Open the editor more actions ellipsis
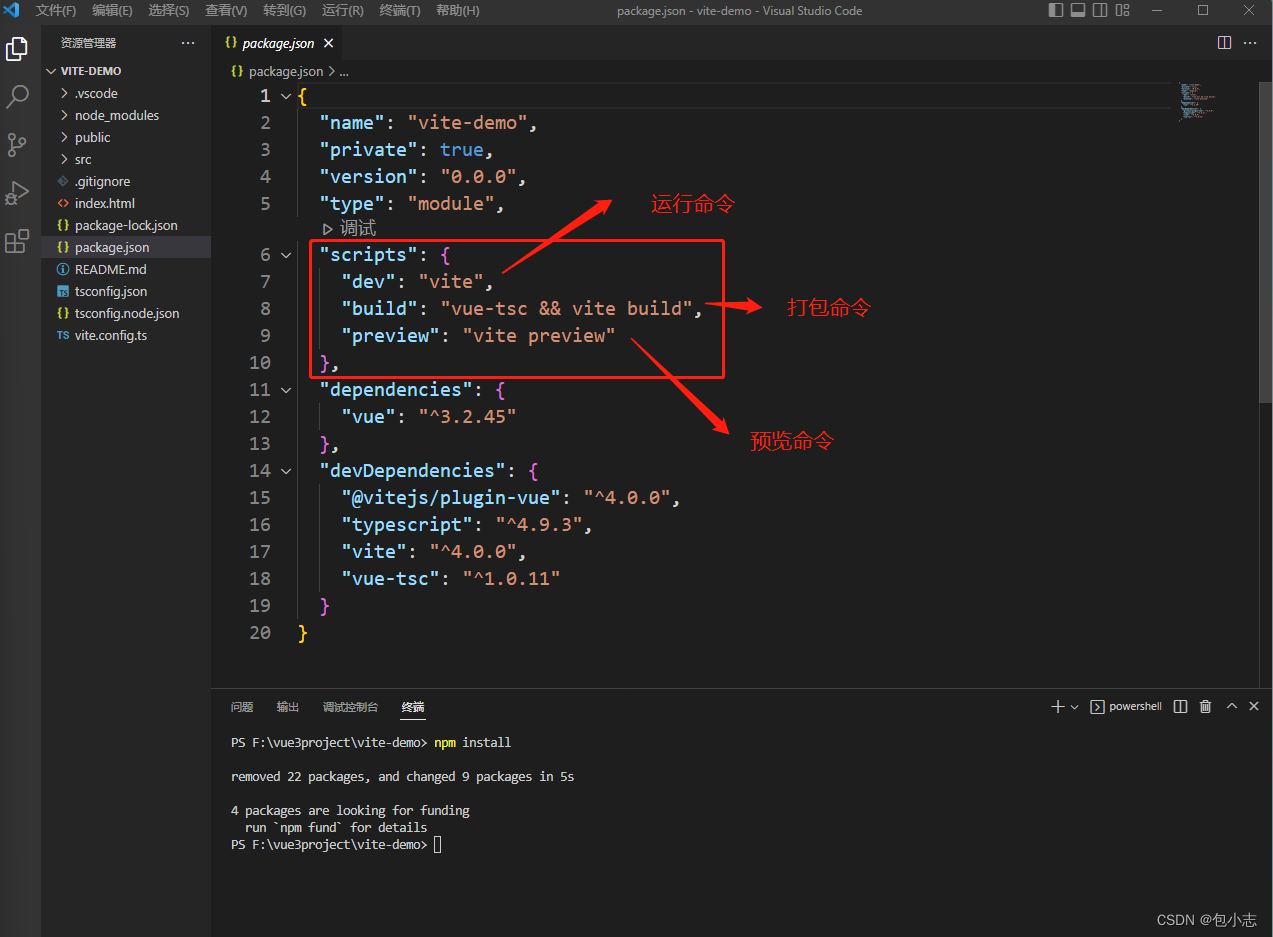This screenshot has width=1273, height=937. tap(1250, 43)
